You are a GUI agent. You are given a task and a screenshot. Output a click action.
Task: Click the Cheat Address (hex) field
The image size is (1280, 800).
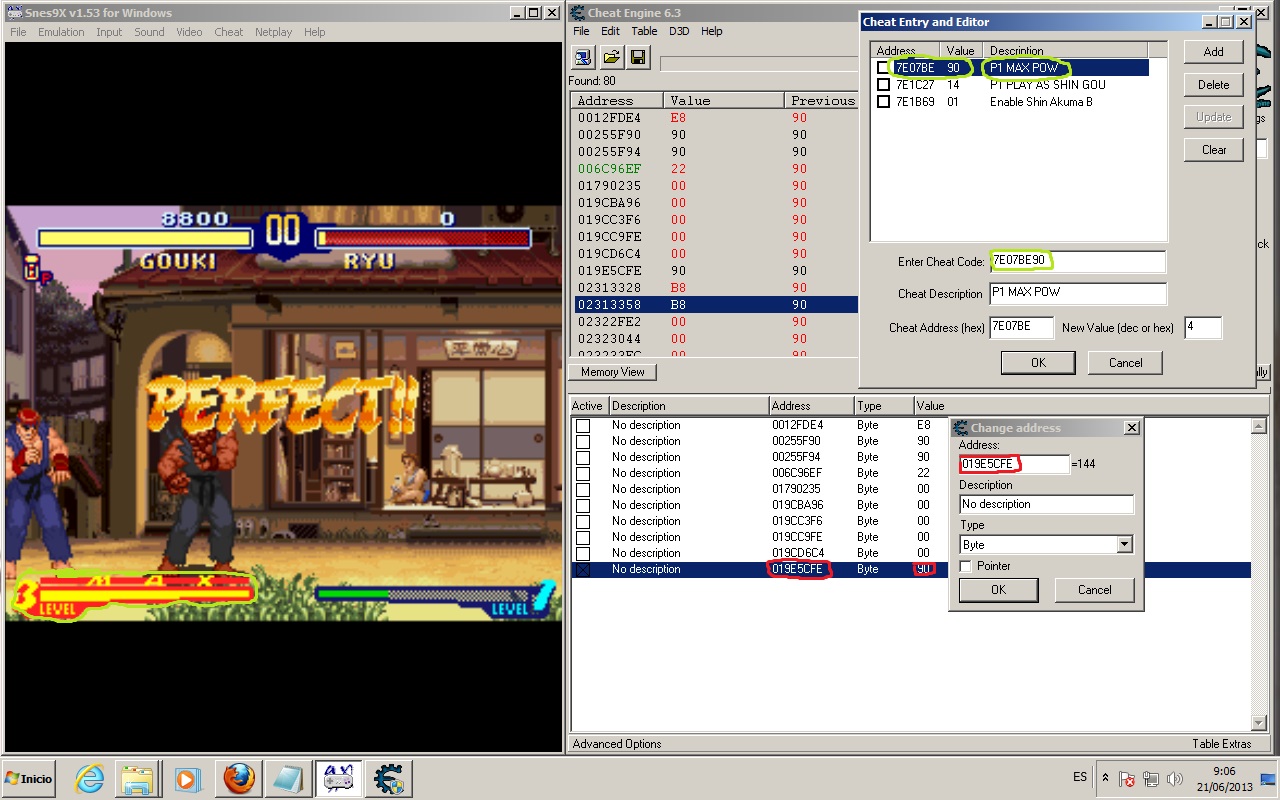[1022, 327]
